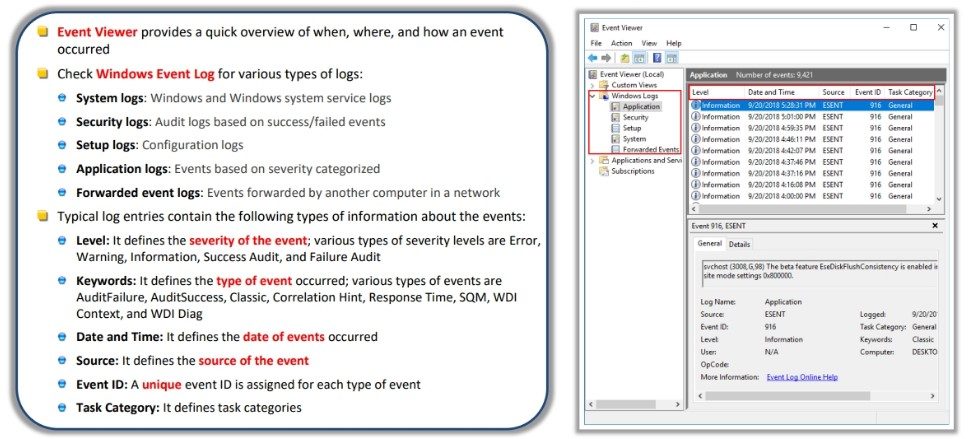Sort by the Source column header

point(835,92)
